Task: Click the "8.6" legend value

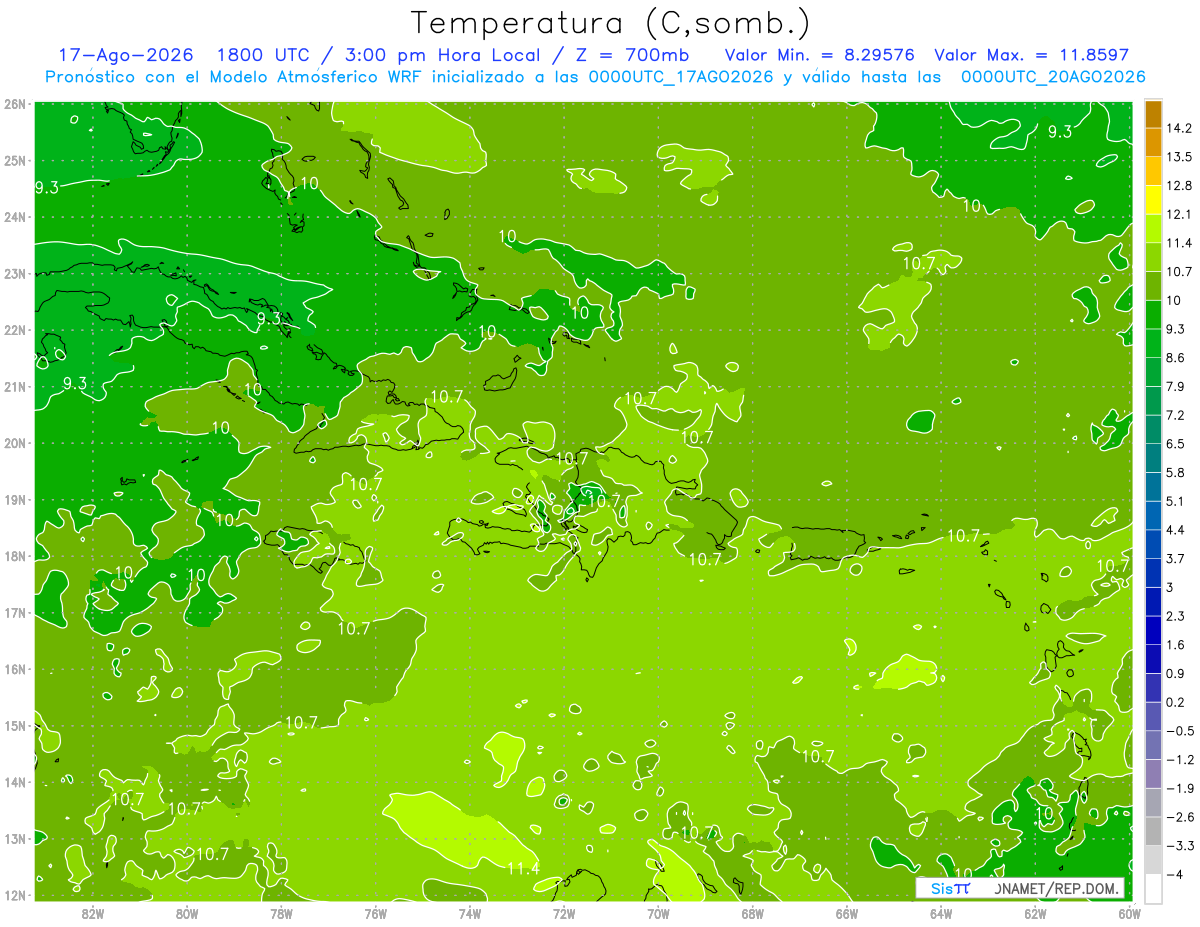Action: (x=1176, y=357)
